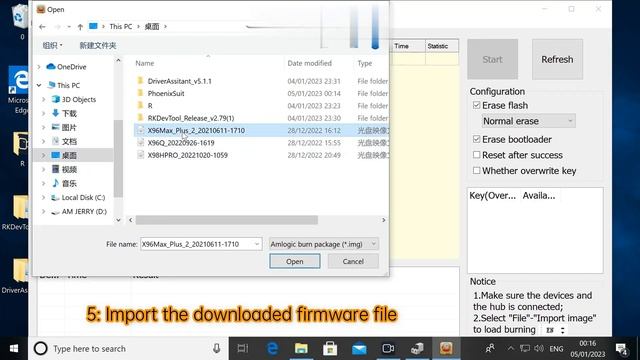Expand the OneDrive tree node
Viewport: 640px width, 360px height.
click(x=39, y=67)
